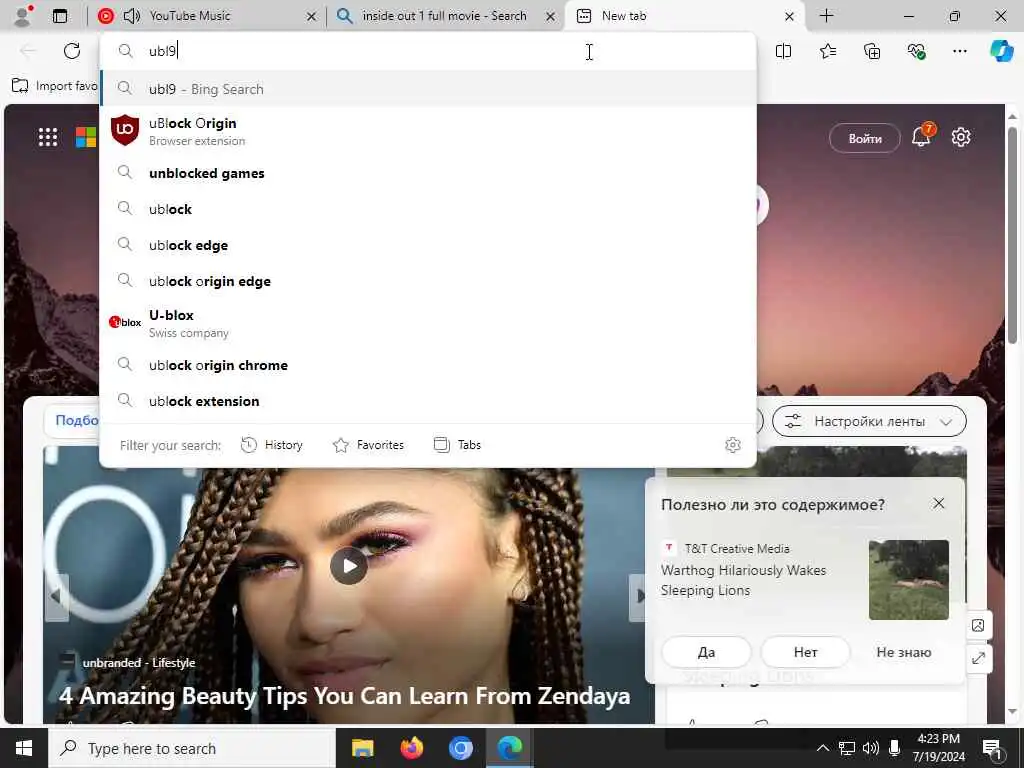Image resolution: width=1024 pixels, height=768 pixels.
Task: Answer Не знаю in feedback popup
Action: pos(904,652)
